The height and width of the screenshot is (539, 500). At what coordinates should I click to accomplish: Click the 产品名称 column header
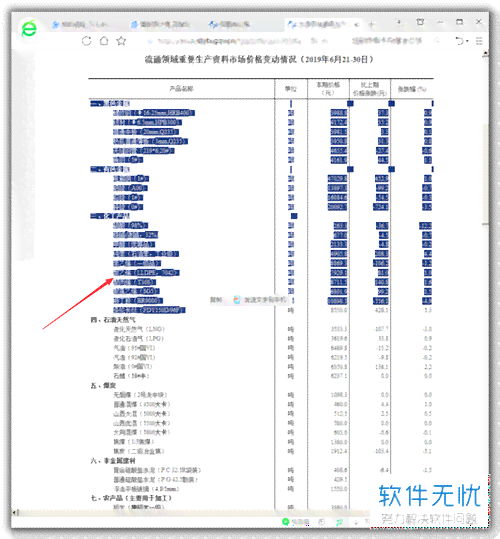tap(181, 89)
